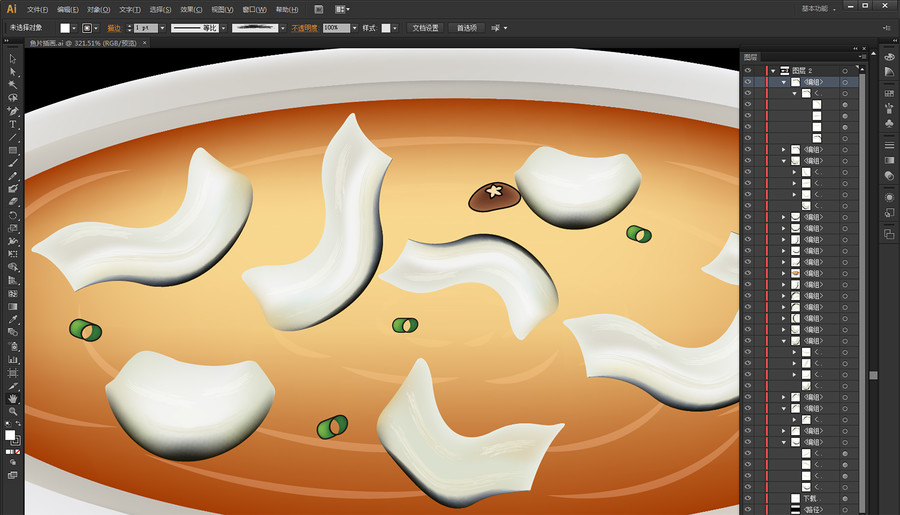Image resolution: width=900 pixels, height=515 pixels.
Task: Open the Appearance panel icon
Action: point(889,198)
